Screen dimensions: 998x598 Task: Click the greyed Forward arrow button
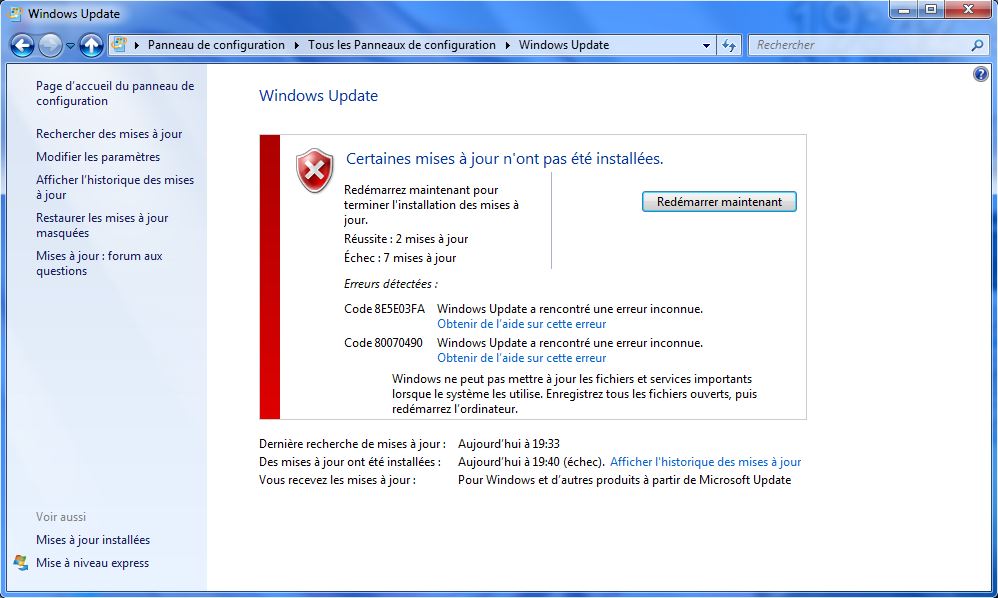50,45
